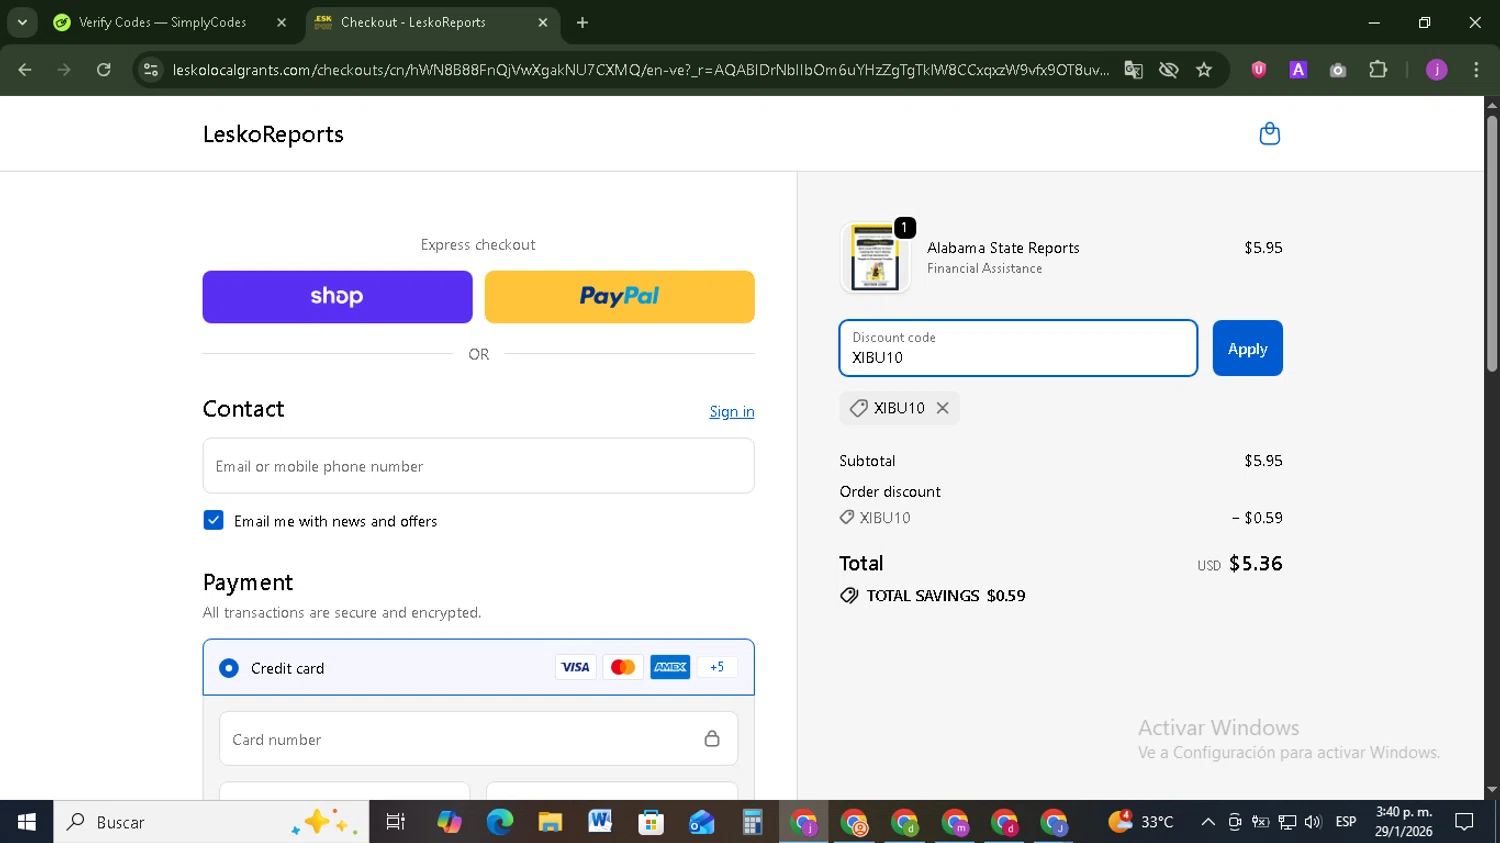Screen dimensions: 1500x843
Task: Open Microsoft Store from taskbar
Action: [x=651, y=822]
